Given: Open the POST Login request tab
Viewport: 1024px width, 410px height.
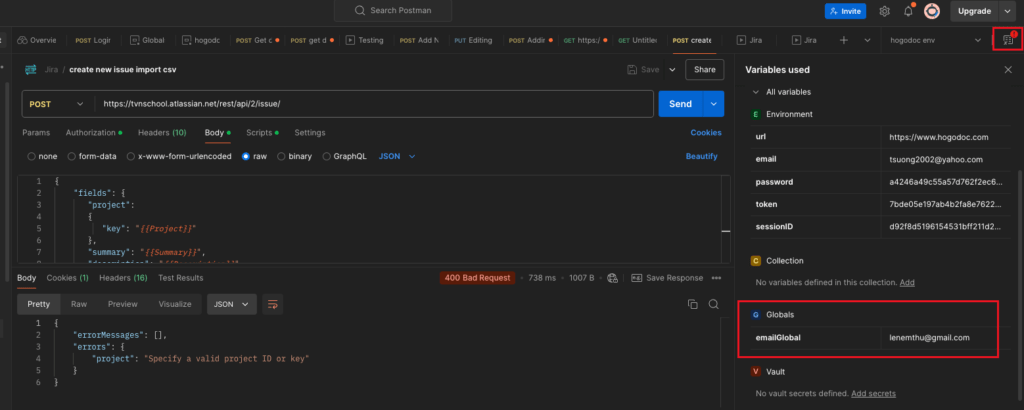Looking at the screenshot, I should (93, 40).
